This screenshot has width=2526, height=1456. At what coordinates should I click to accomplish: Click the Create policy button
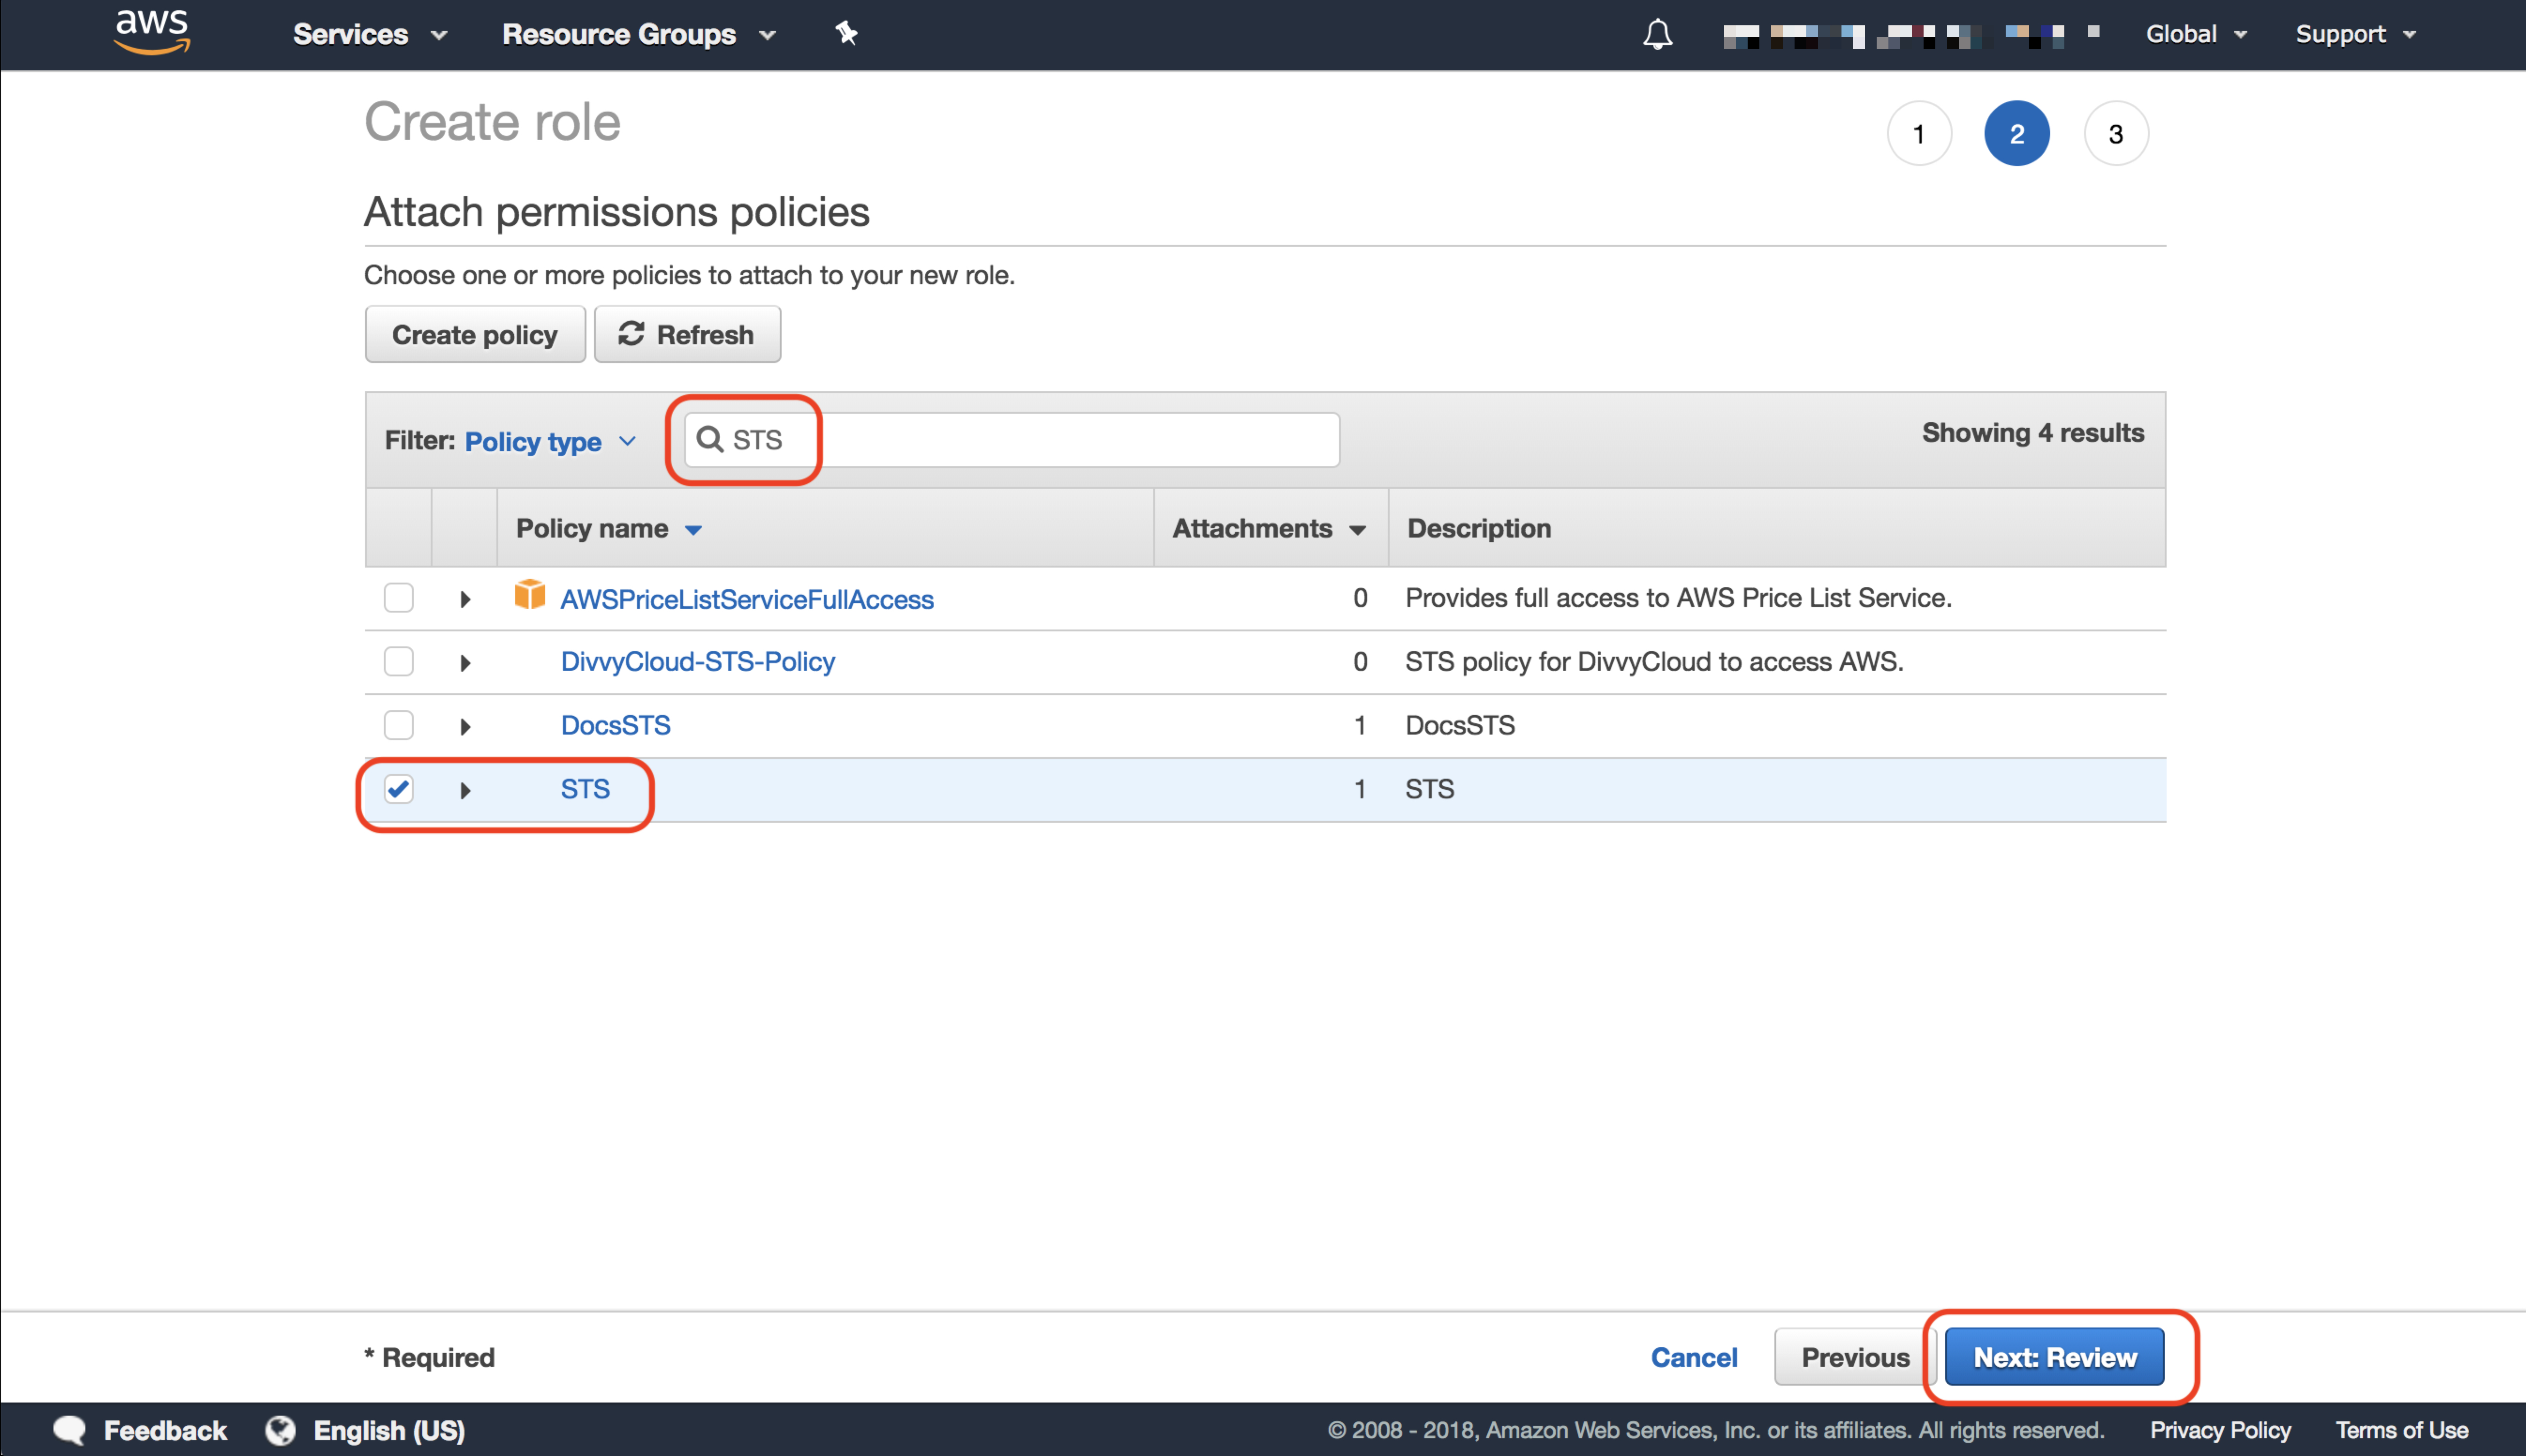[474, 334]
